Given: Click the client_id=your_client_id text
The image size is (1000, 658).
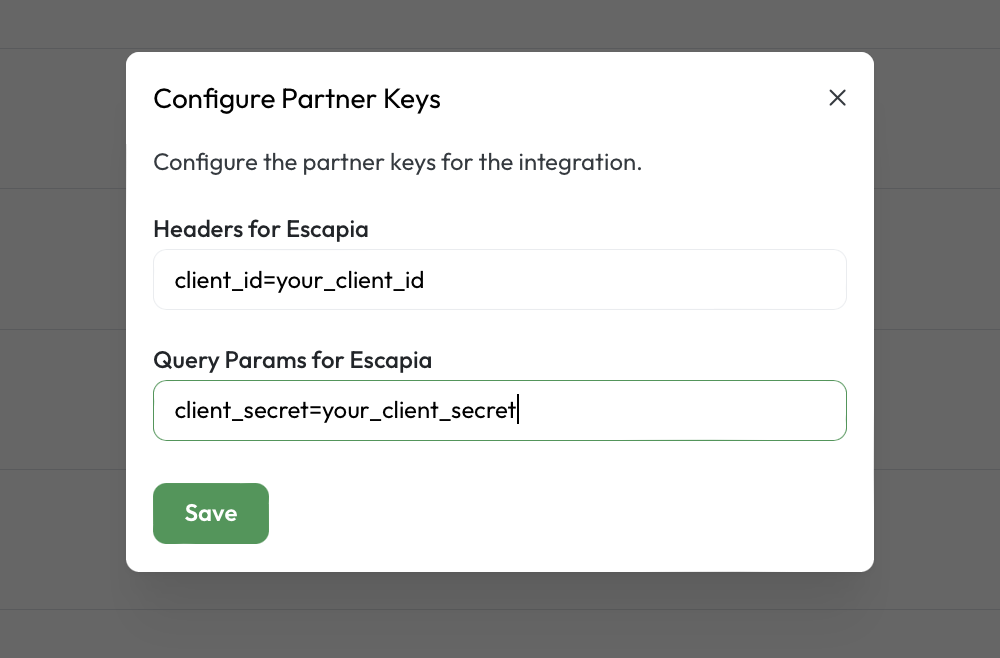Looking at the screenshot, I should point(300,279).
